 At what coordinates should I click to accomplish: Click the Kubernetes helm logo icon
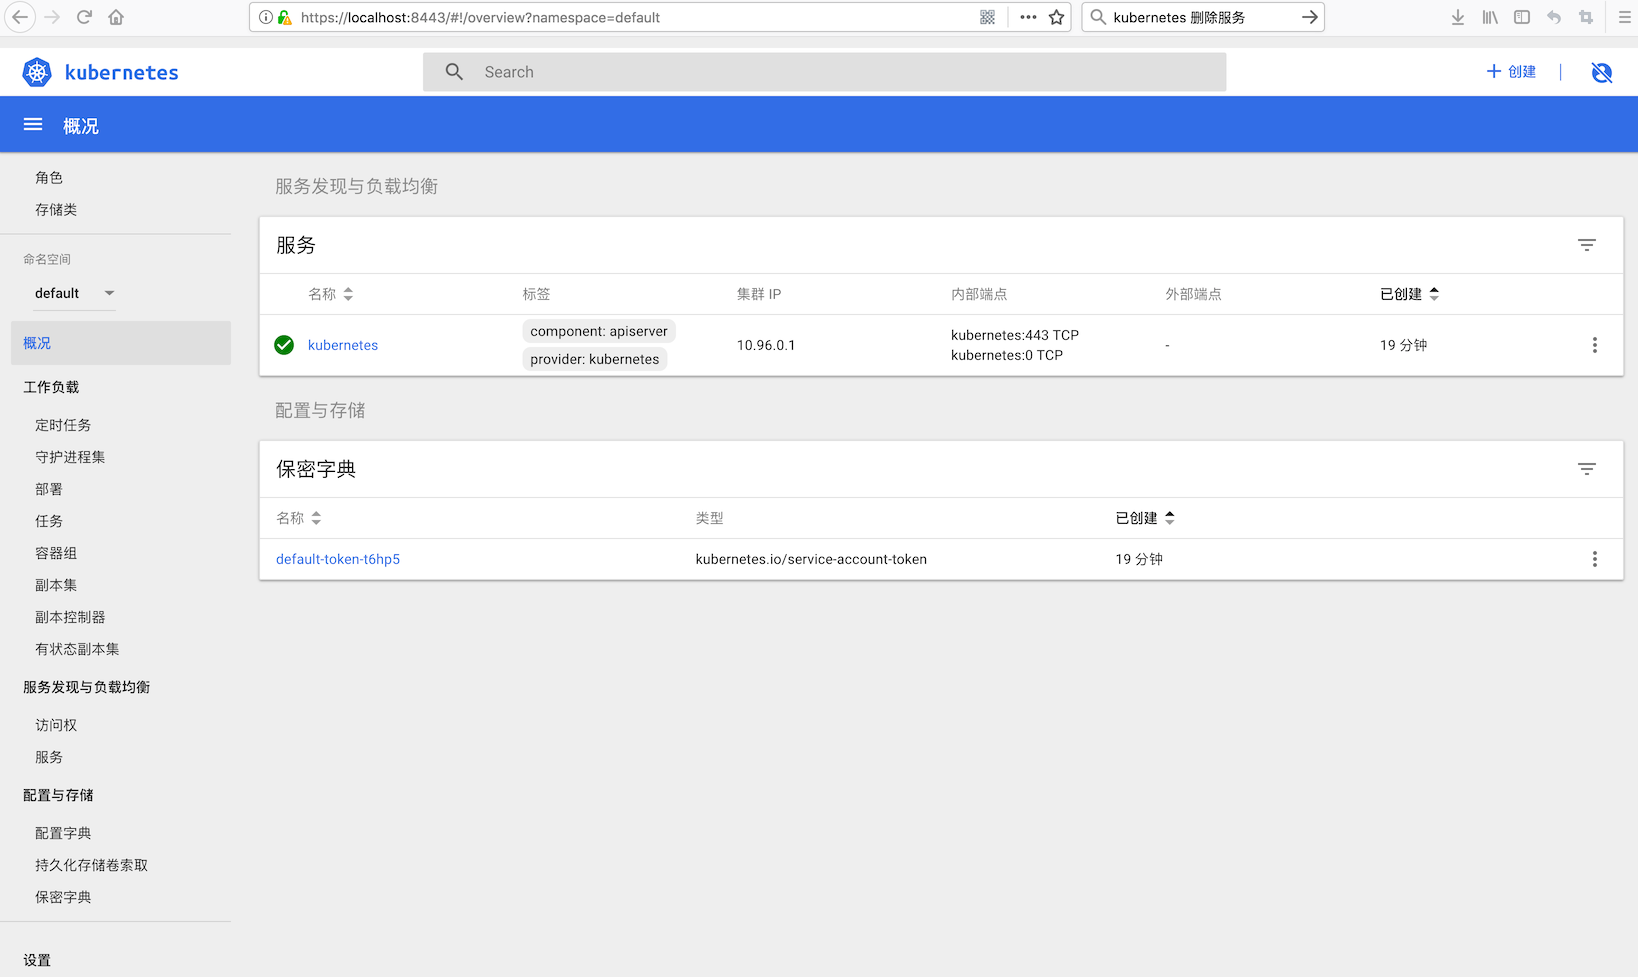[37, 72]
